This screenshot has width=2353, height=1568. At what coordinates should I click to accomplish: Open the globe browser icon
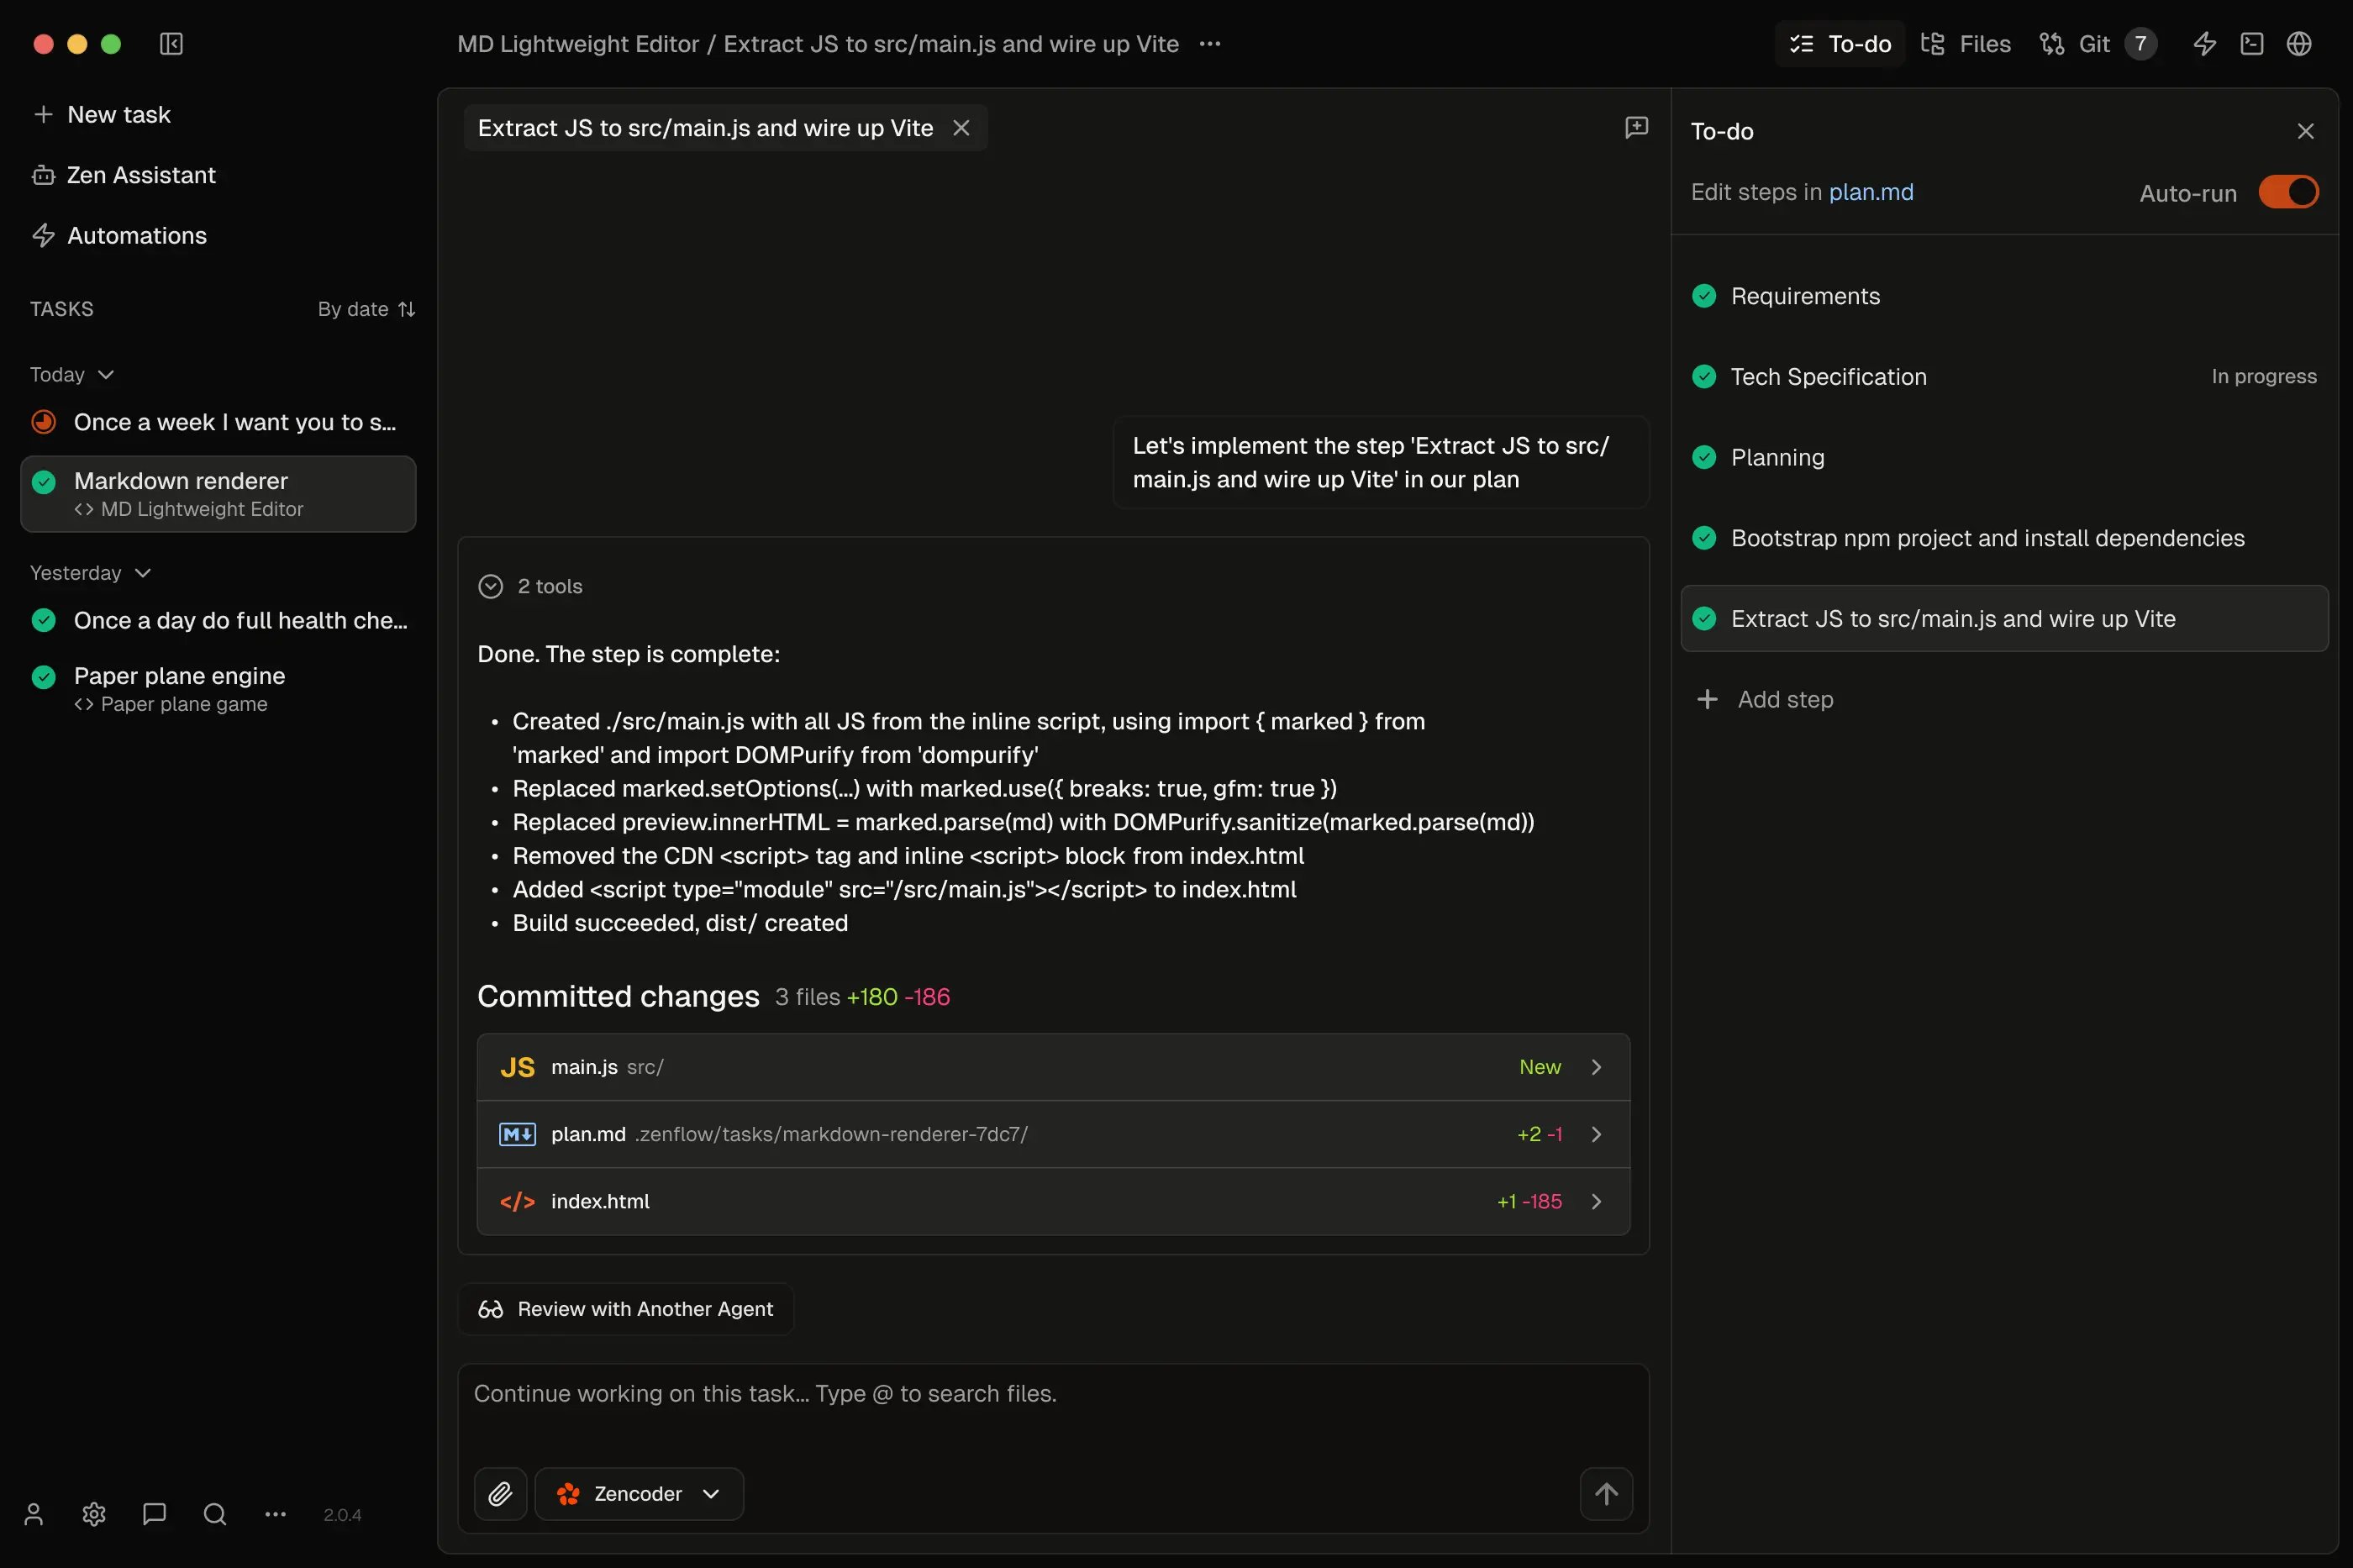2298,44
